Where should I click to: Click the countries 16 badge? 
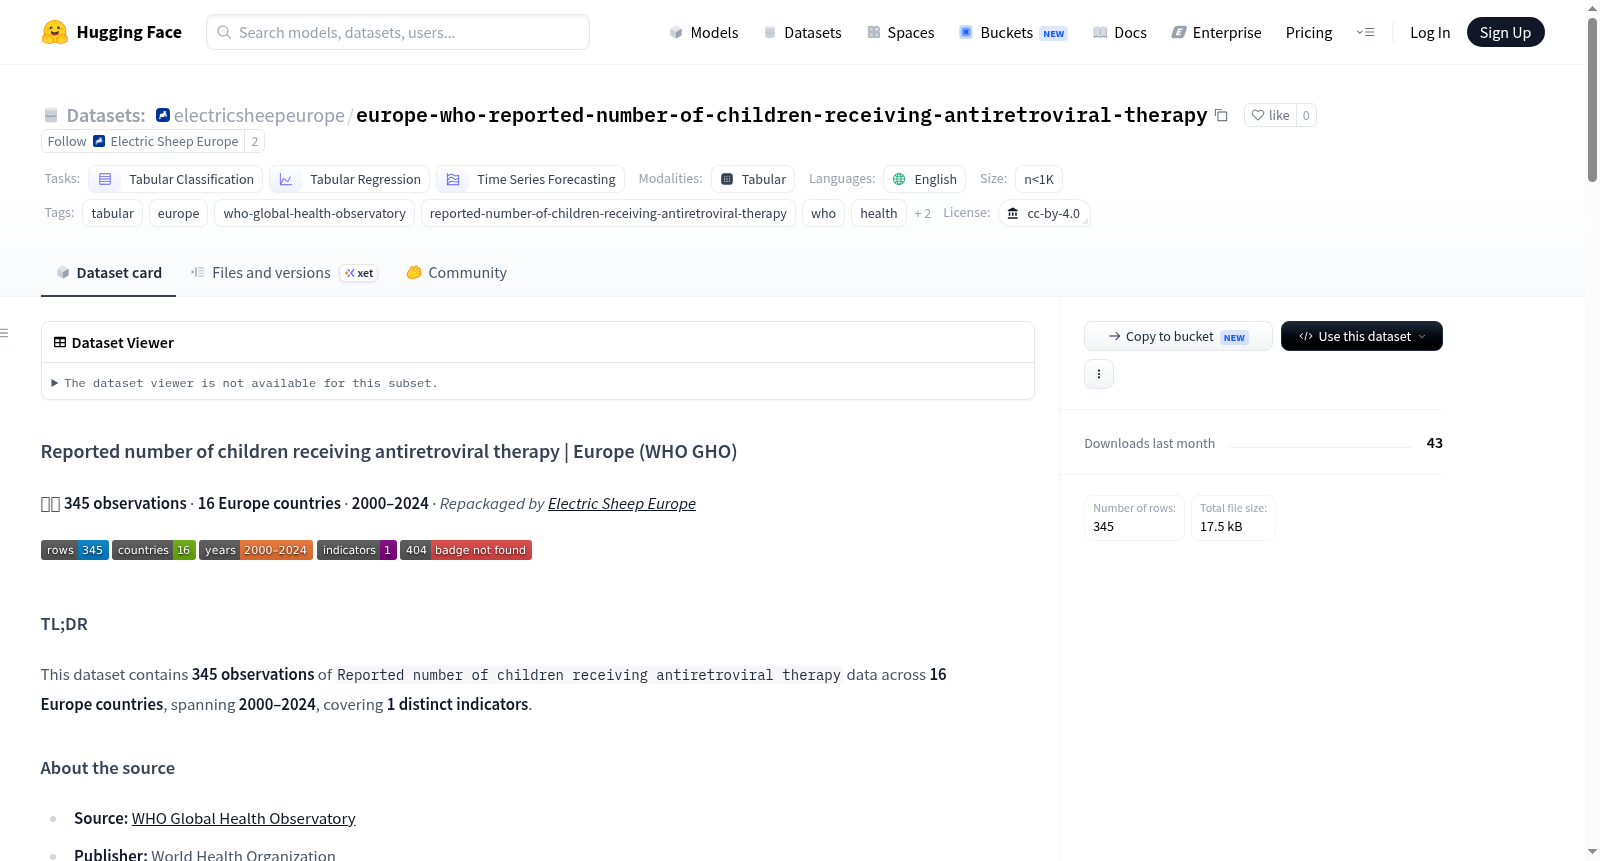point(154,550)
